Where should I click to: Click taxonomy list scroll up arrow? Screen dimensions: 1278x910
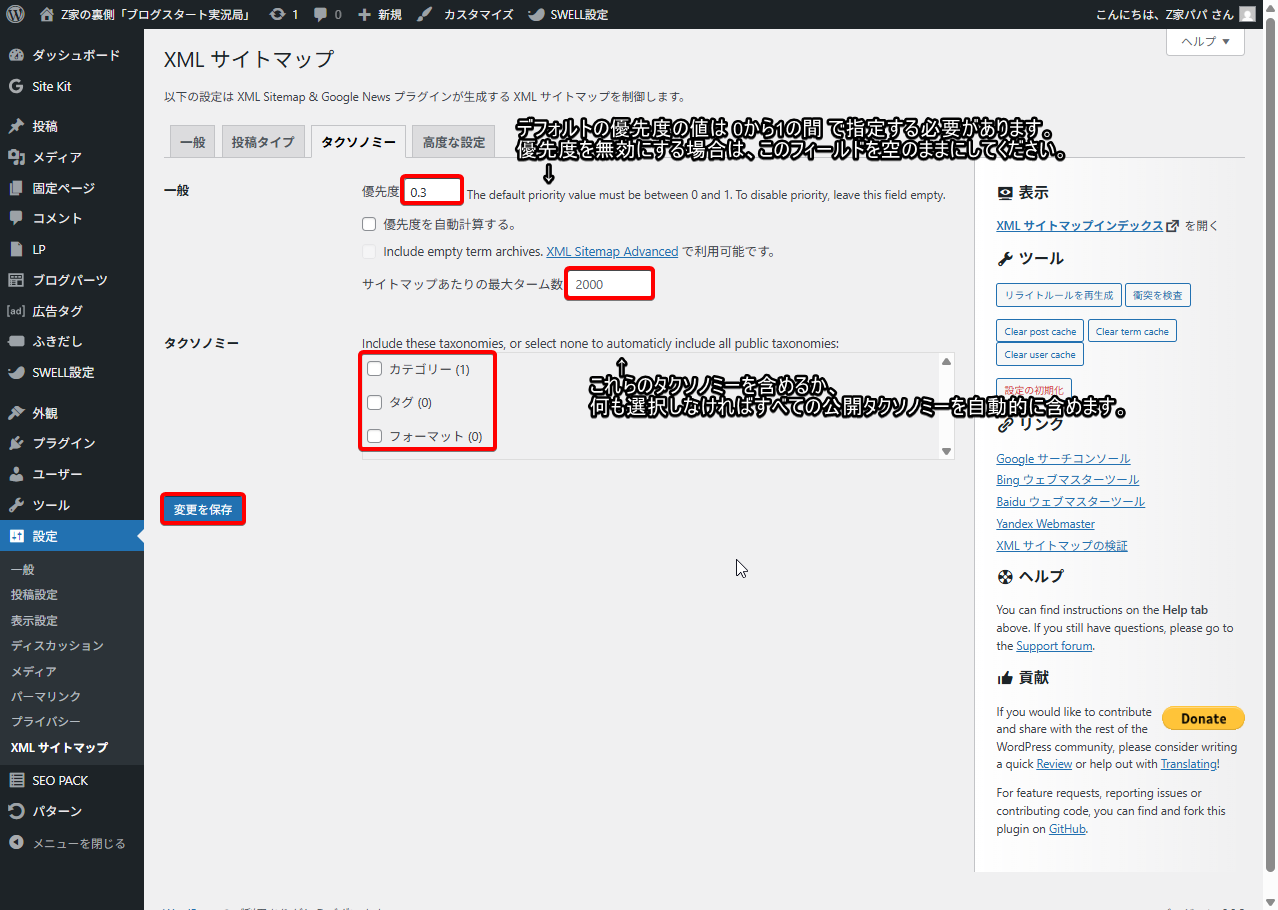pyautogui.click(x=946, y=362)
